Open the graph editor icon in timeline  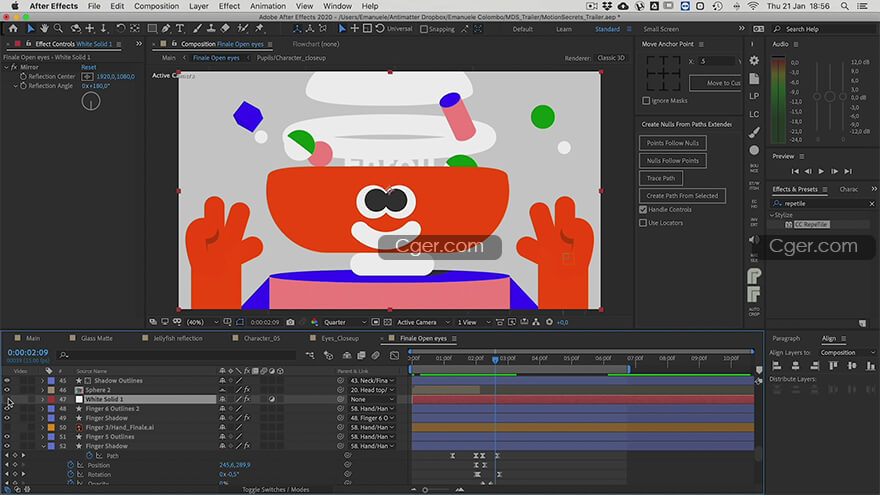click(395, 355)
